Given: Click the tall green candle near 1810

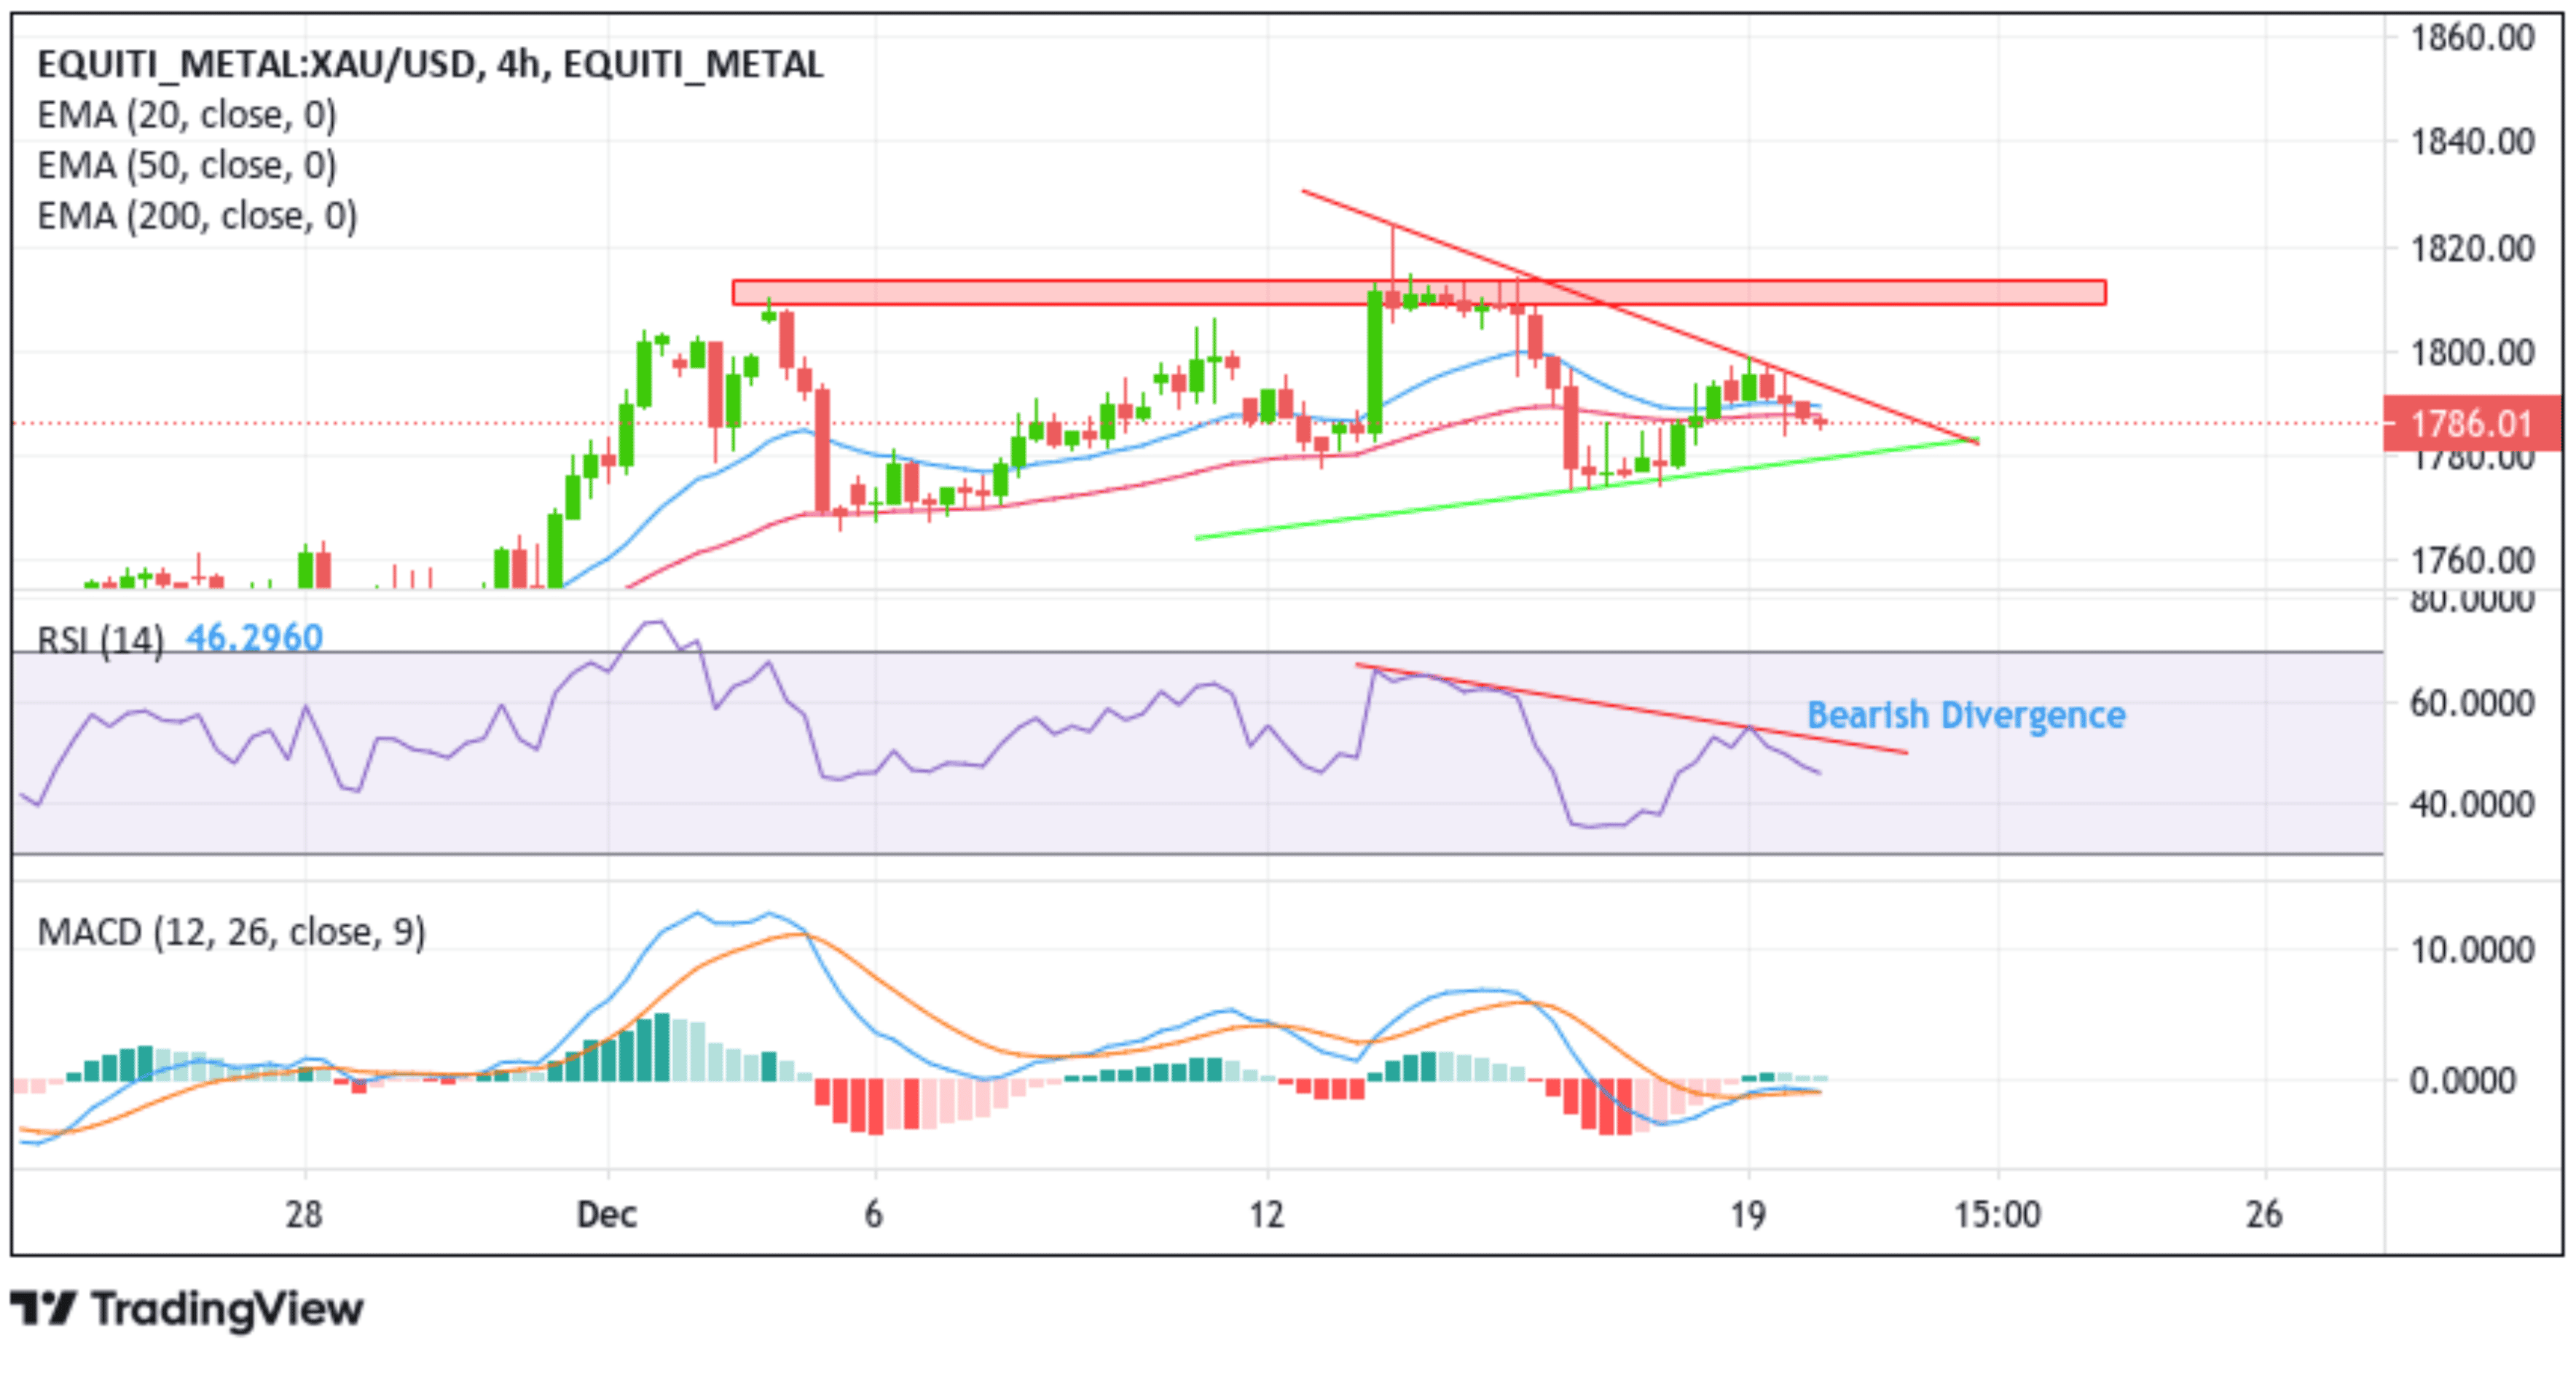Looking at the screenshot, I should (x=1375, y=362).
